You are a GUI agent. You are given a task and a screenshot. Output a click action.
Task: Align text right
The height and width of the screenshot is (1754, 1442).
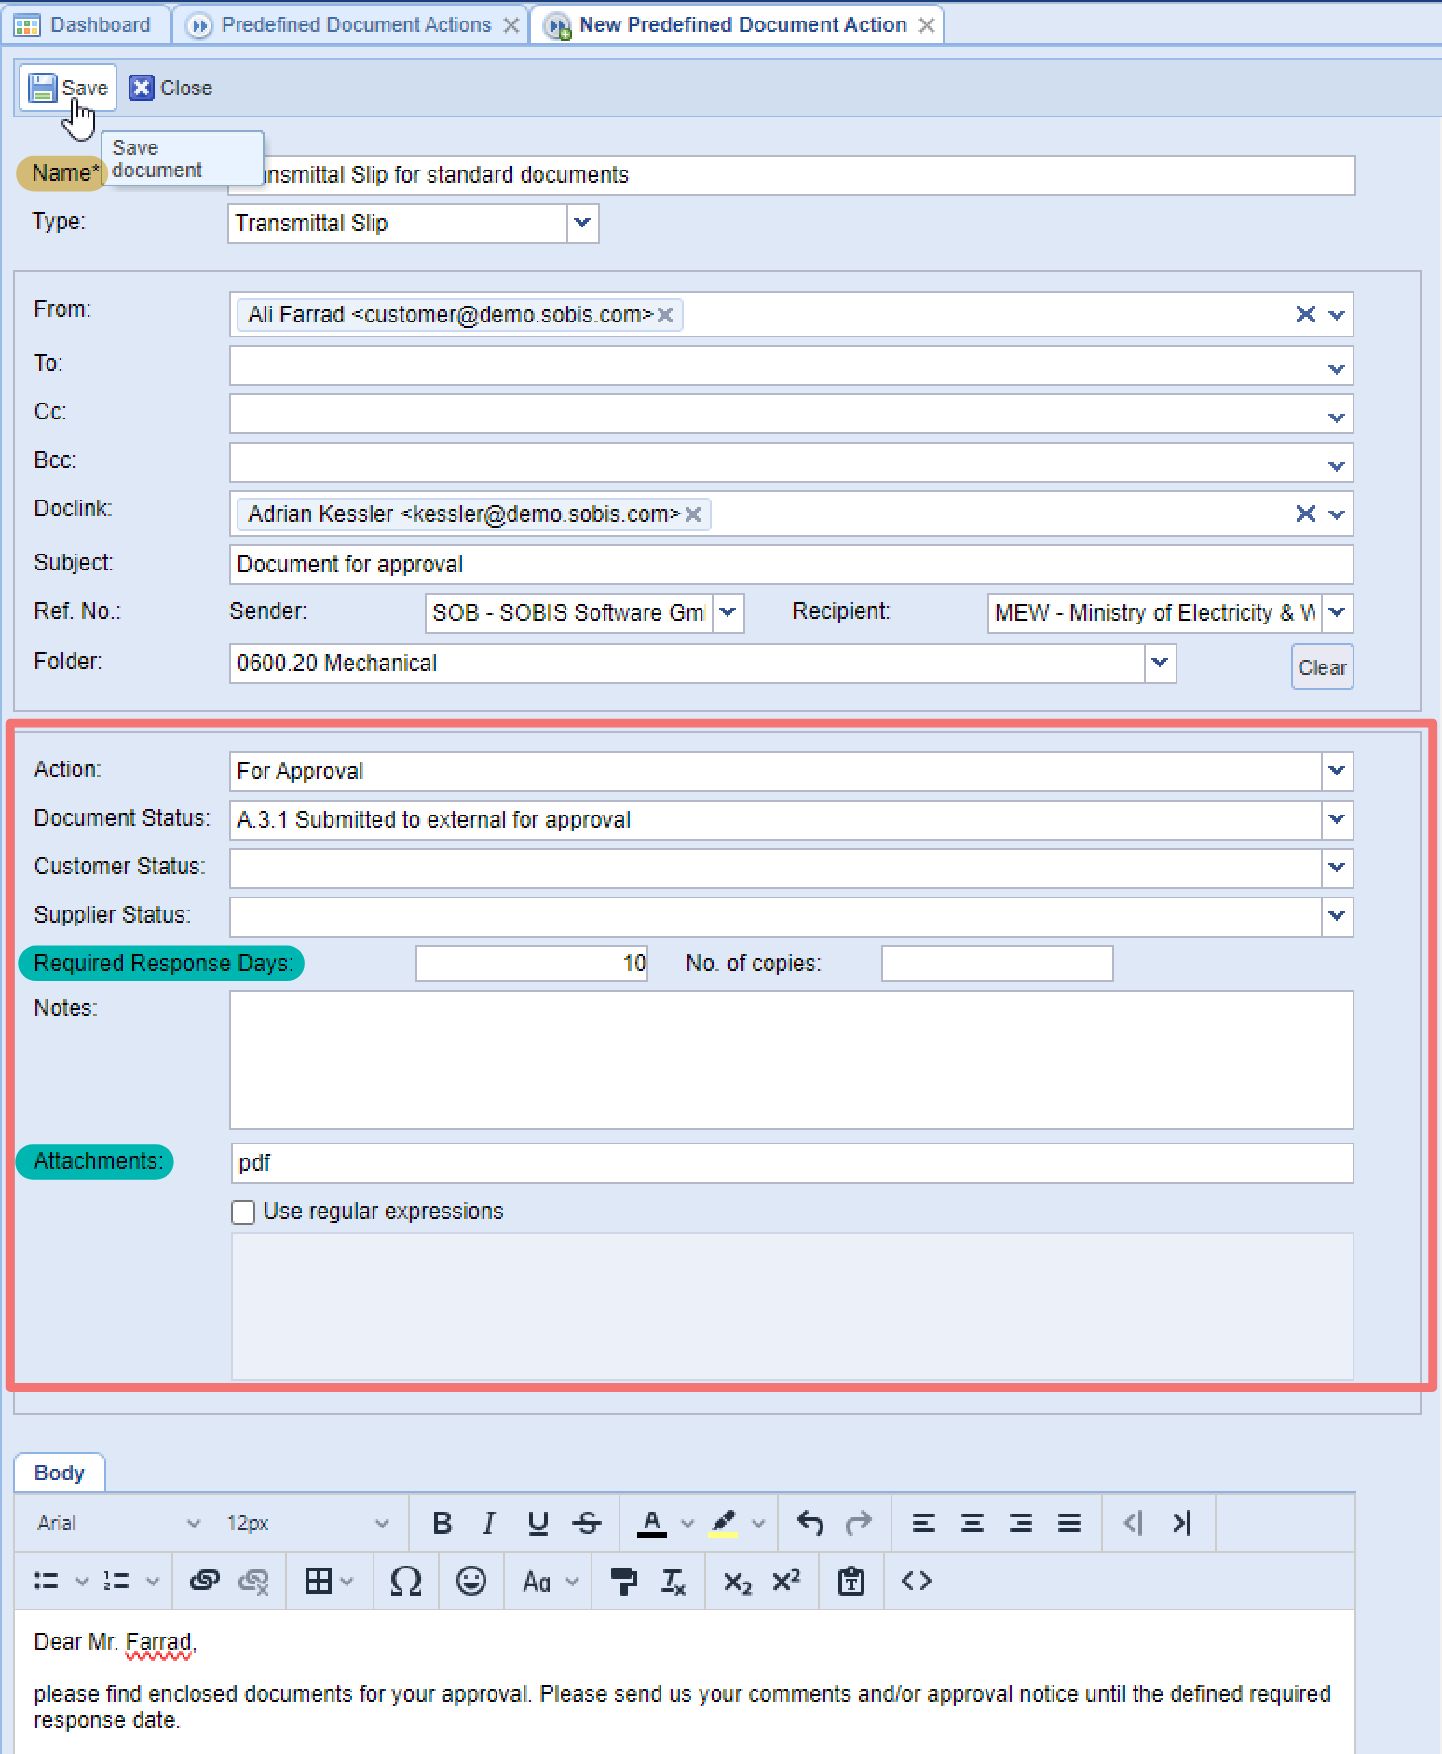coord(1021,1523)
